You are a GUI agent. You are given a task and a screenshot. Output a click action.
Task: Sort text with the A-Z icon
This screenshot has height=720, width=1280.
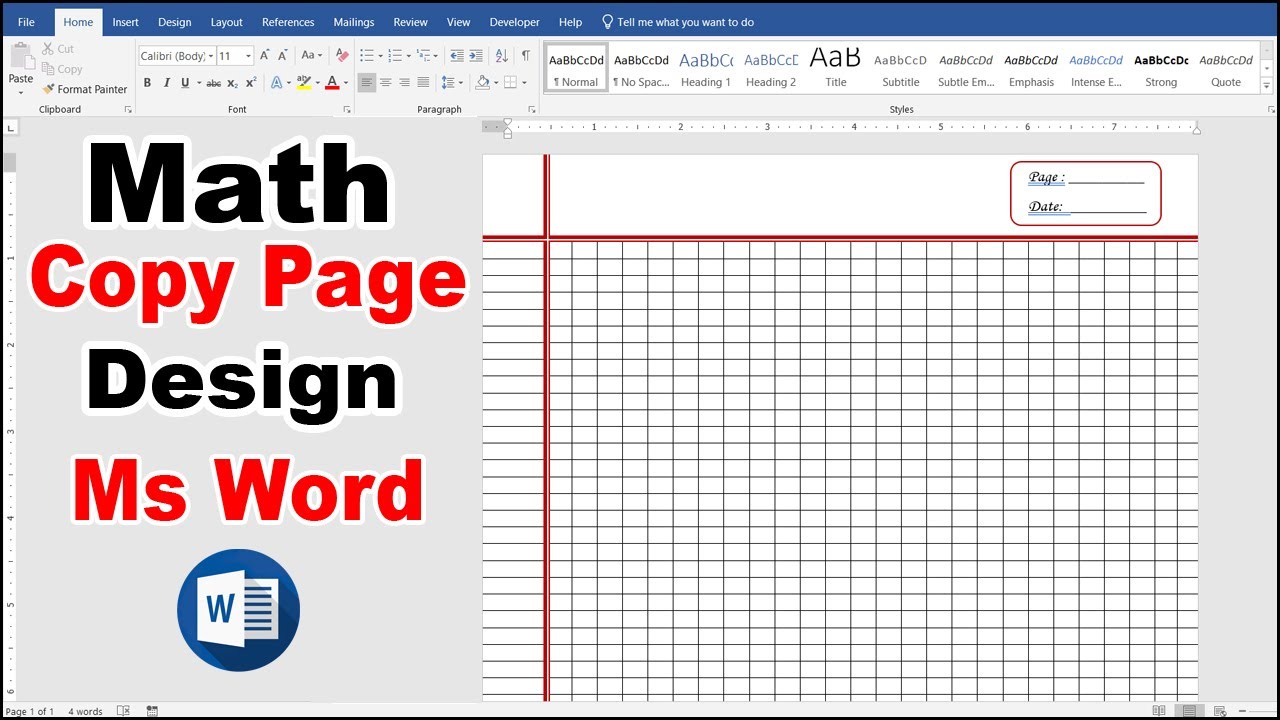pos(502,56)
